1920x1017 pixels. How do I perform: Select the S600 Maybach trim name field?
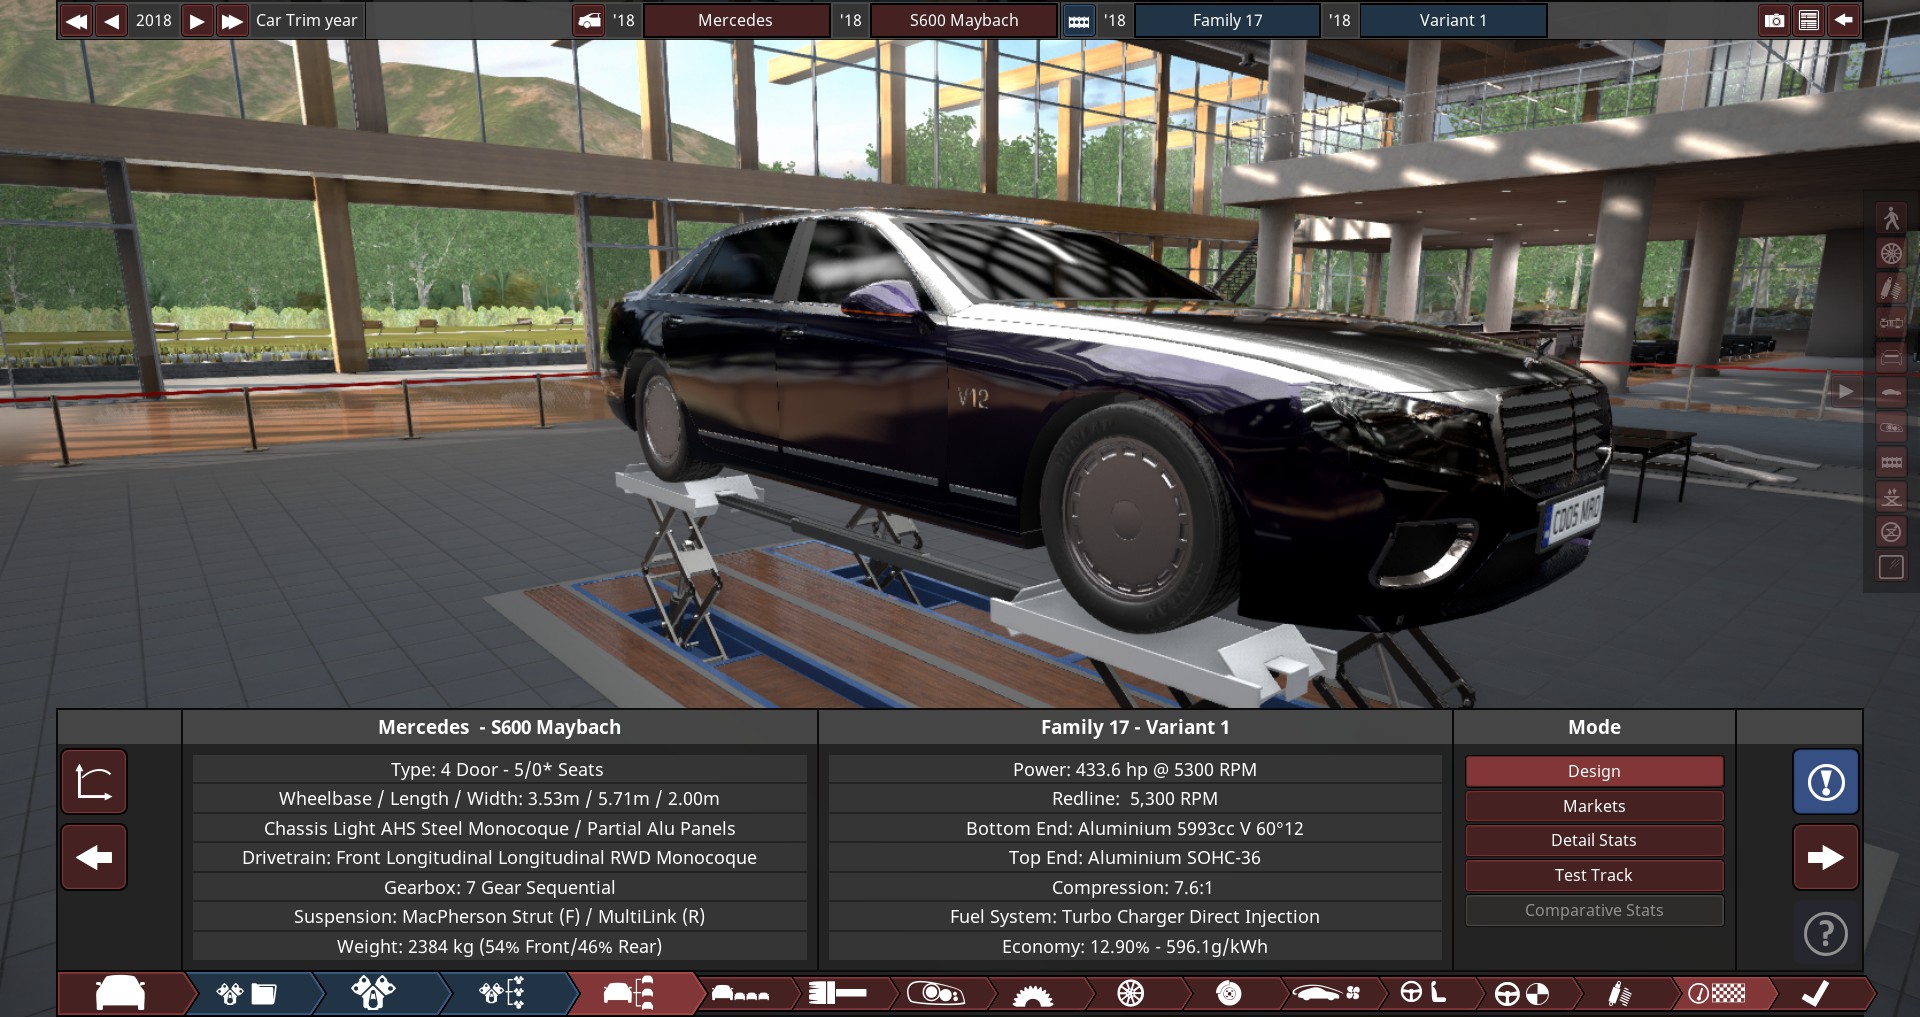[x=963, y=20]
